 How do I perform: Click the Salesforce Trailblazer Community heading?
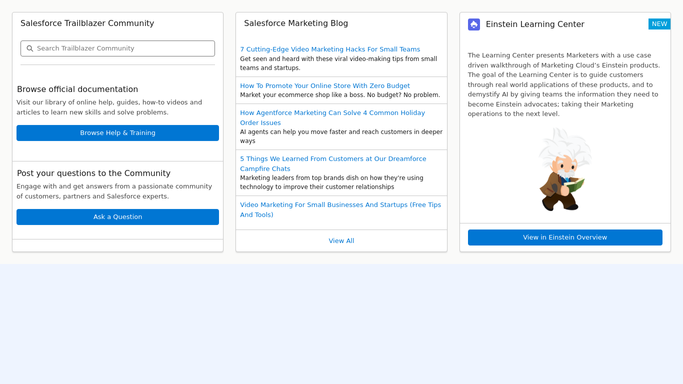point(87,24)
